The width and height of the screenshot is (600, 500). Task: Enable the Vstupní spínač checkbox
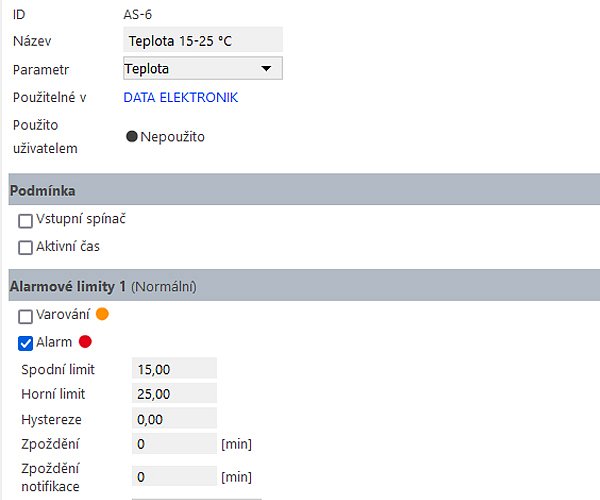tap(26, 221)
